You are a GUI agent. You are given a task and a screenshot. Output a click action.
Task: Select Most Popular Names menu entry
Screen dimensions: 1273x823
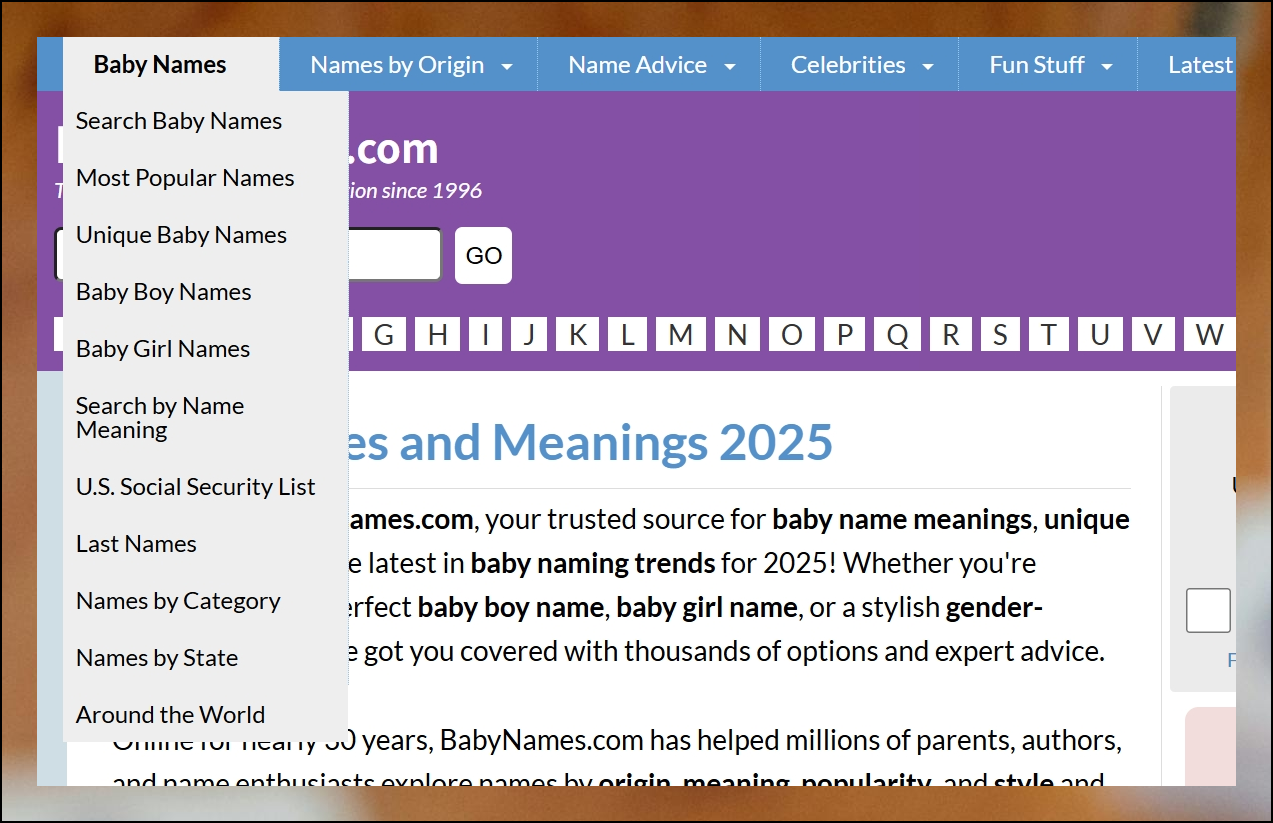205,178
